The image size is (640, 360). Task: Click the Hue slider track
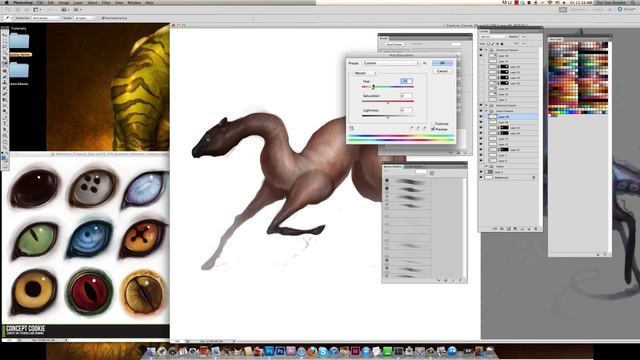[x=388, y=87]
